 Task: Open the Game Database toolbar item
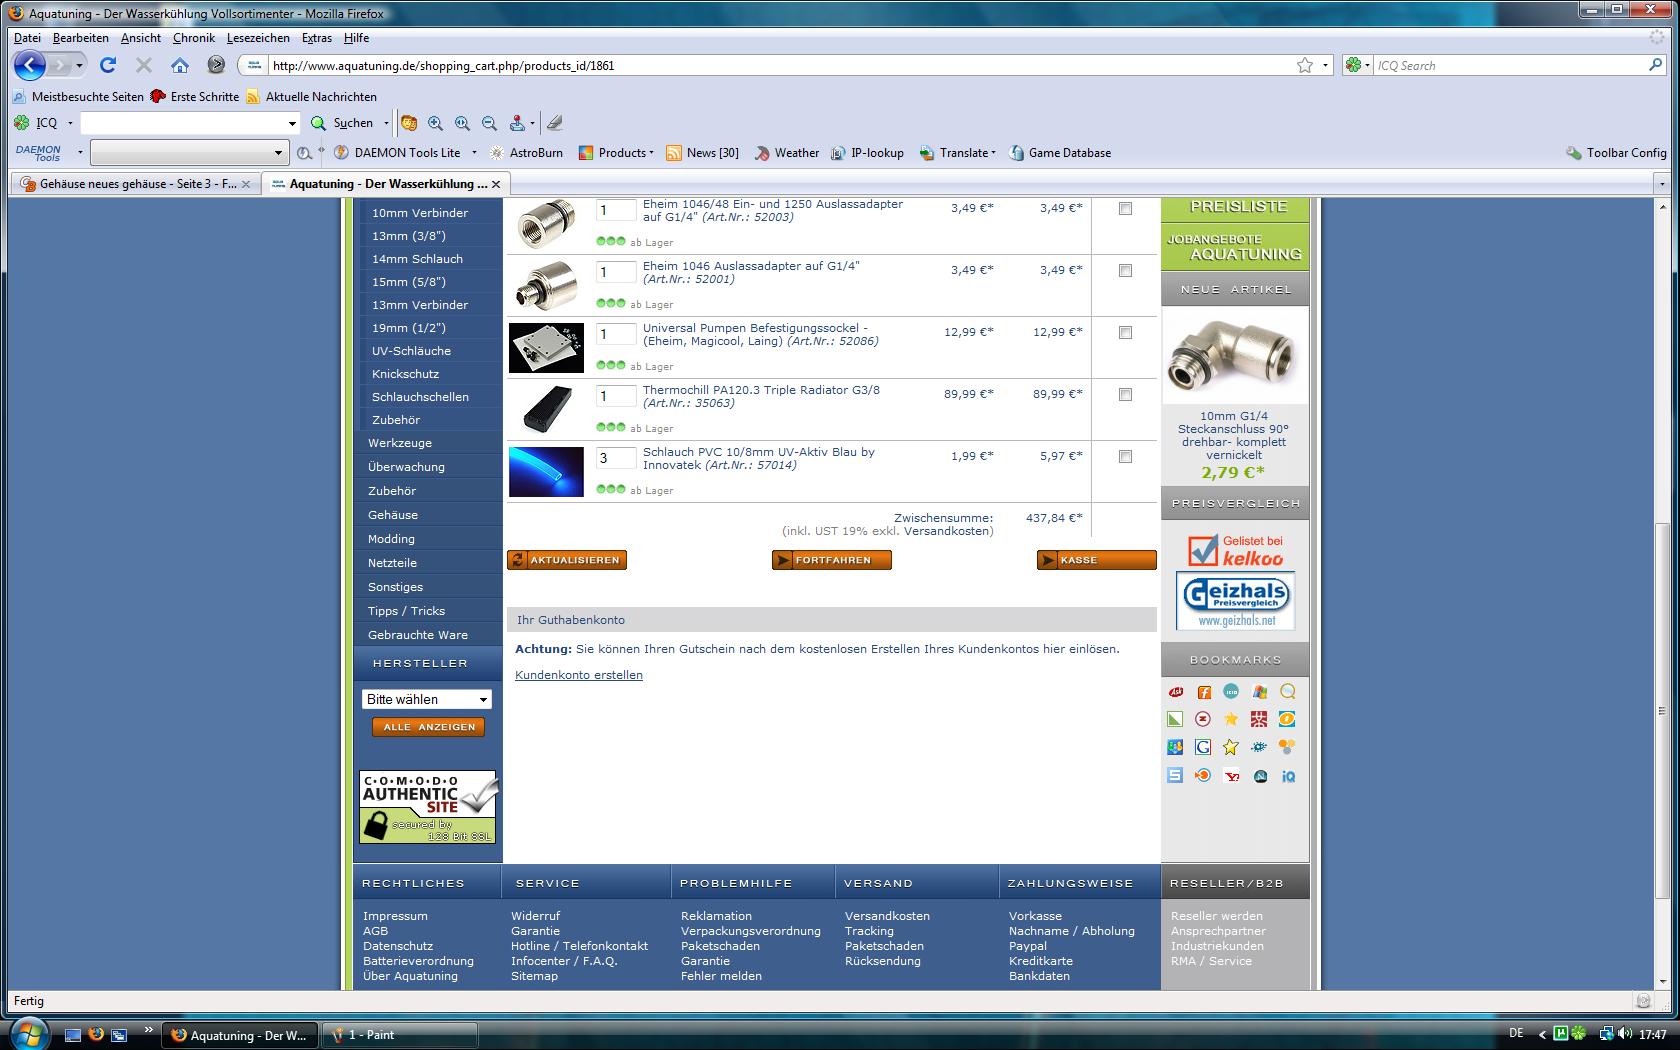(x=1060, y=153)
